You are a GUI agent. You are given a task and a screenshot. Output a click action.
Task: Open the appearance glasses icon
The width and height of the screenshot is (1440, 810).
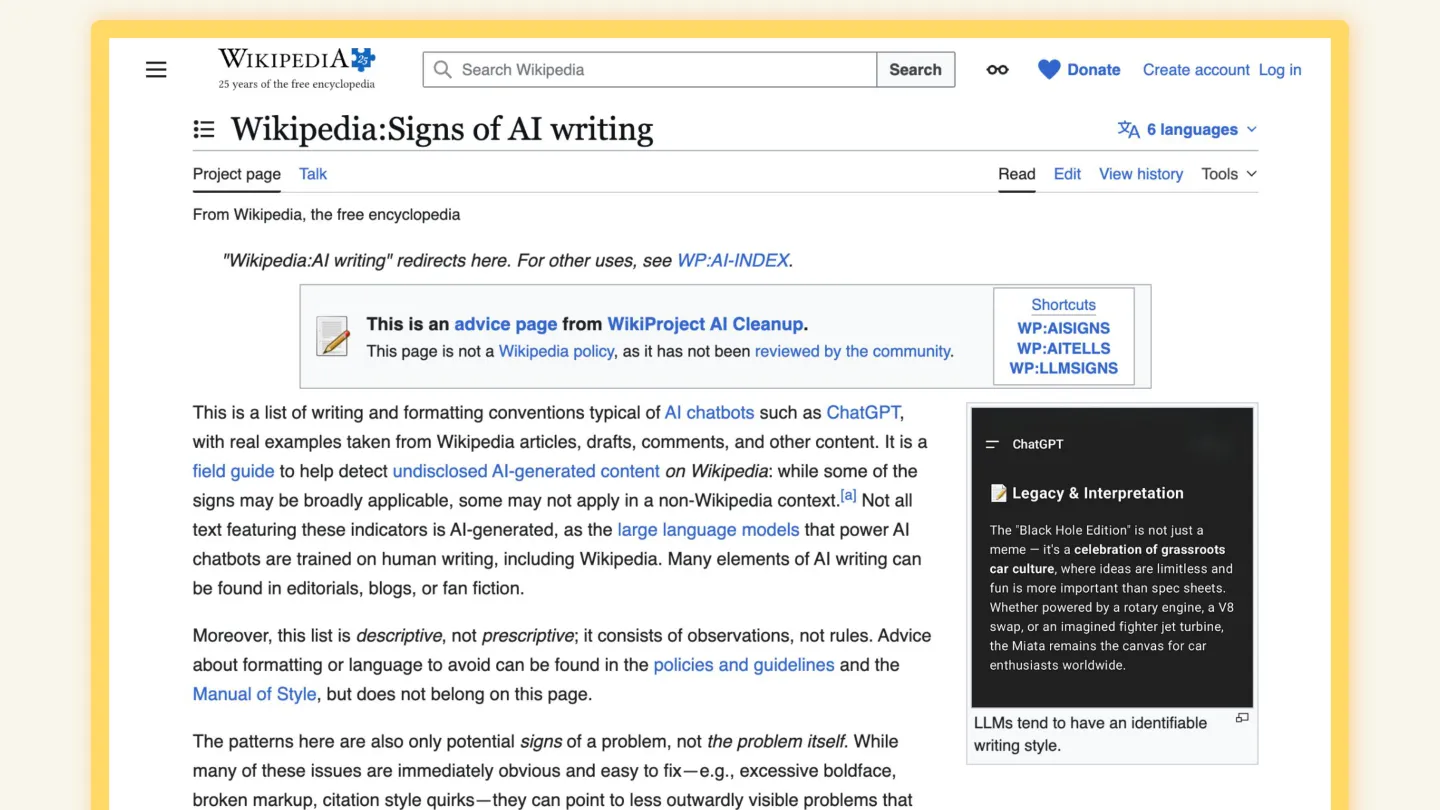(997, 70)
